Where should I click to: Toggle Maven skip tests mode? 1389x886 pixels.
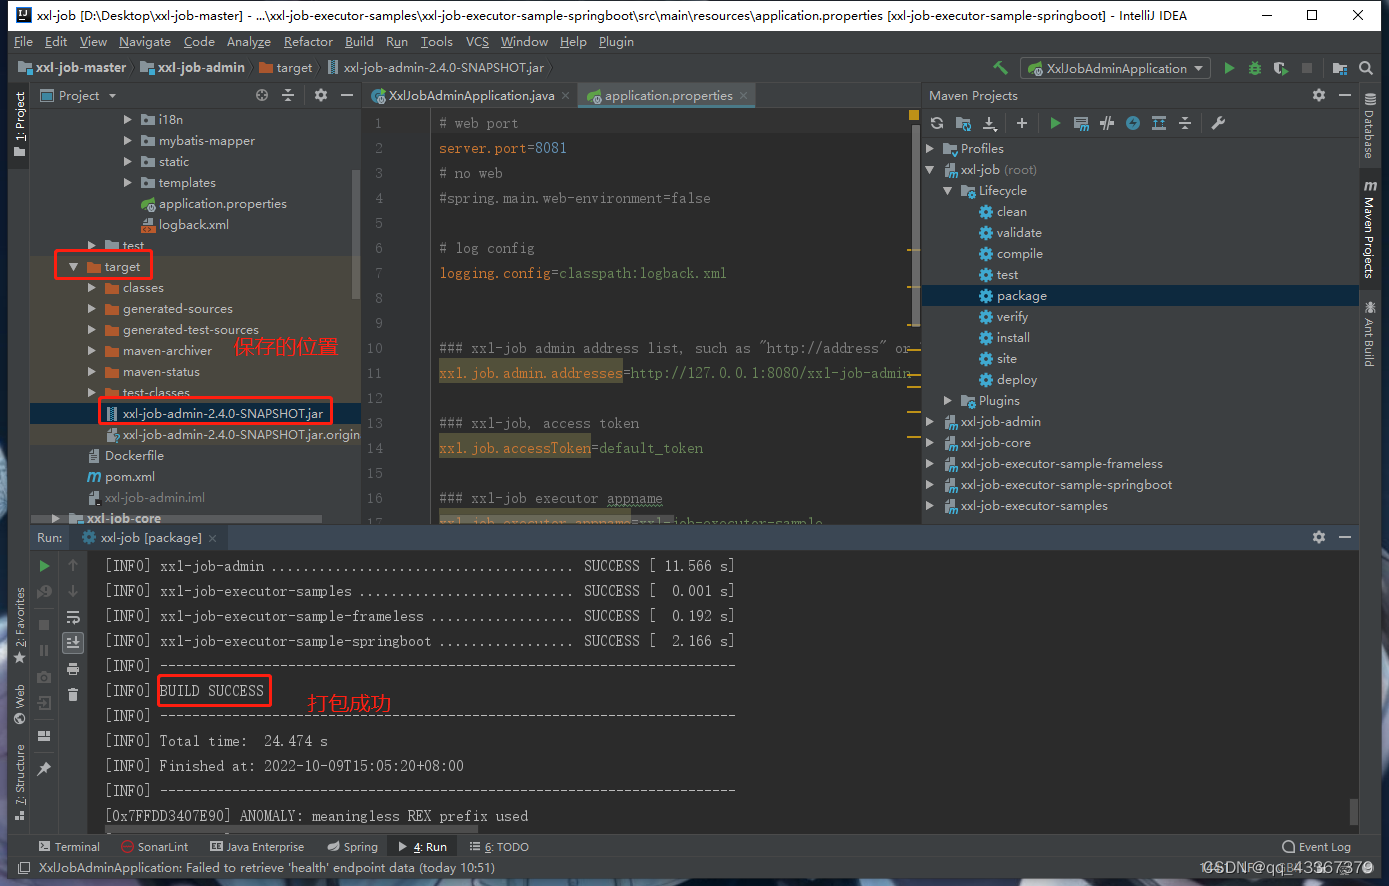coord(1133,123)
